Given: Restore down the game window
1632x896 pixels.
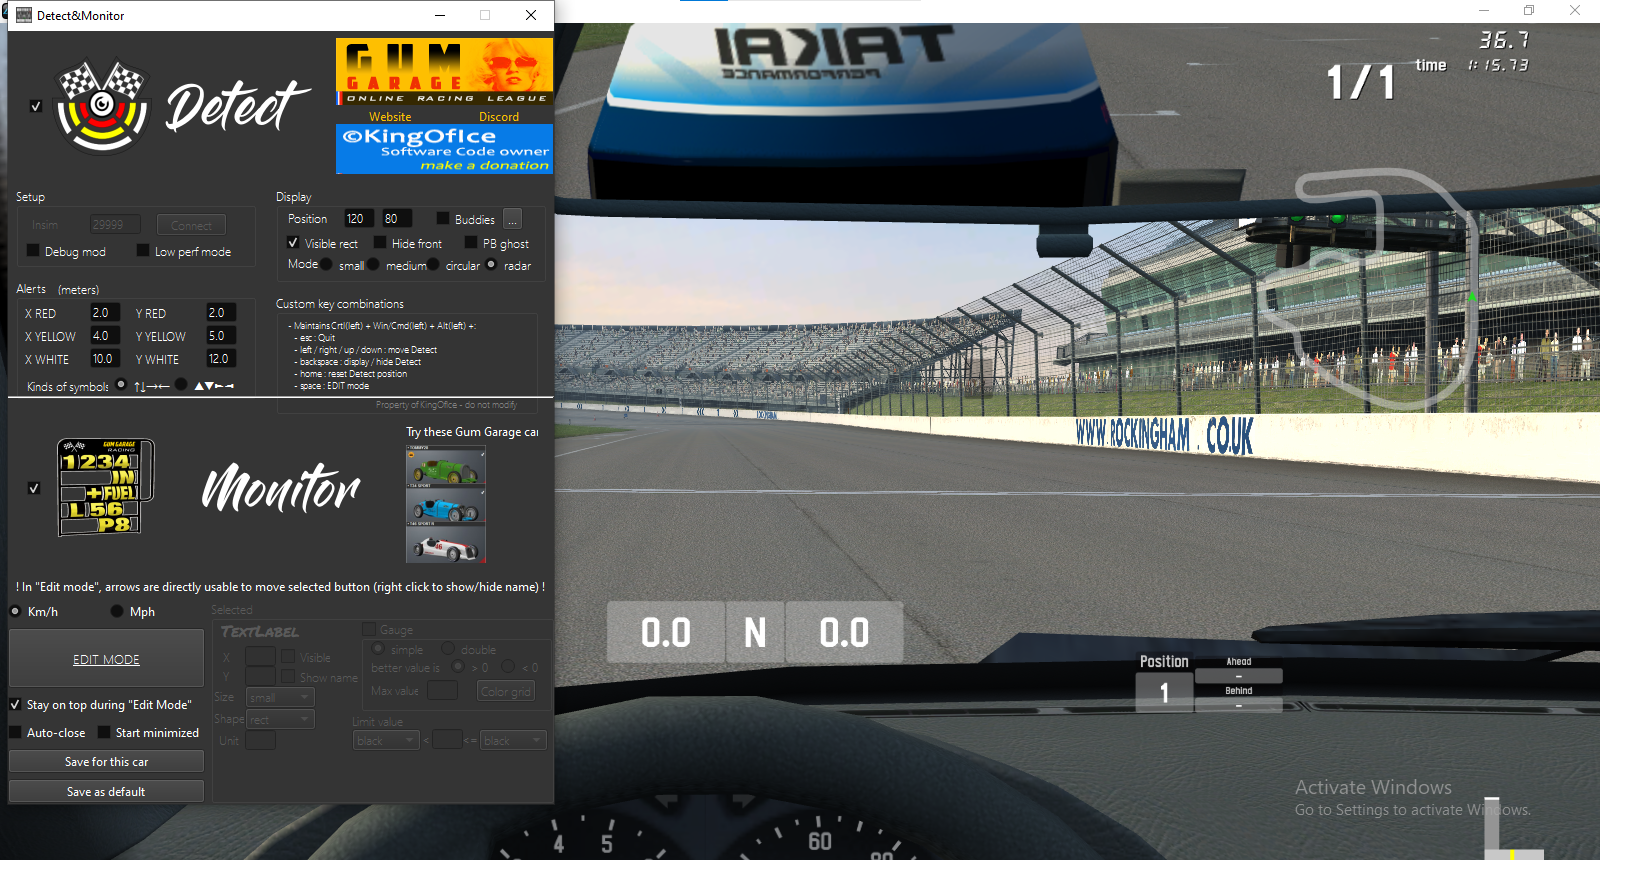Looking at the screenshot, I should 1529,10.
